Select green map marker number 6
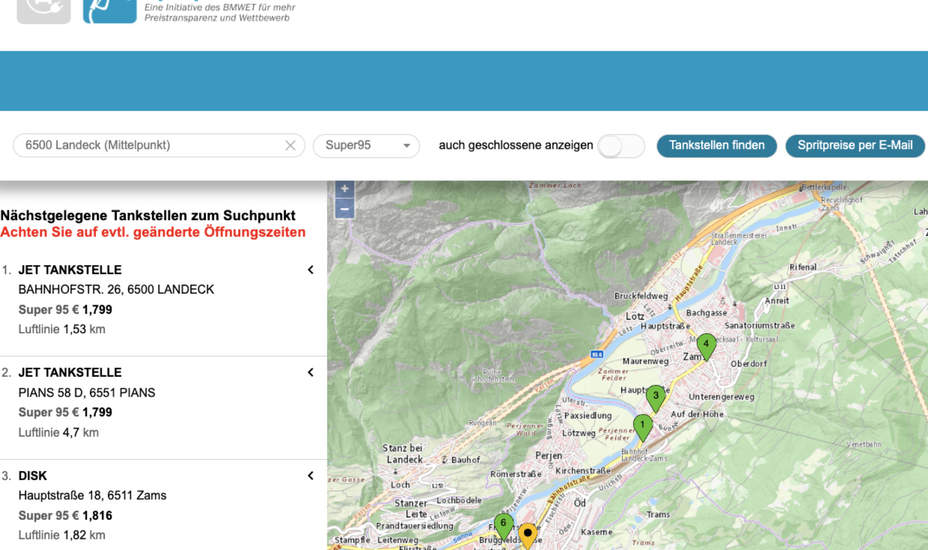Viewport: 928px width, 550px height. click(x=504, y=526)
